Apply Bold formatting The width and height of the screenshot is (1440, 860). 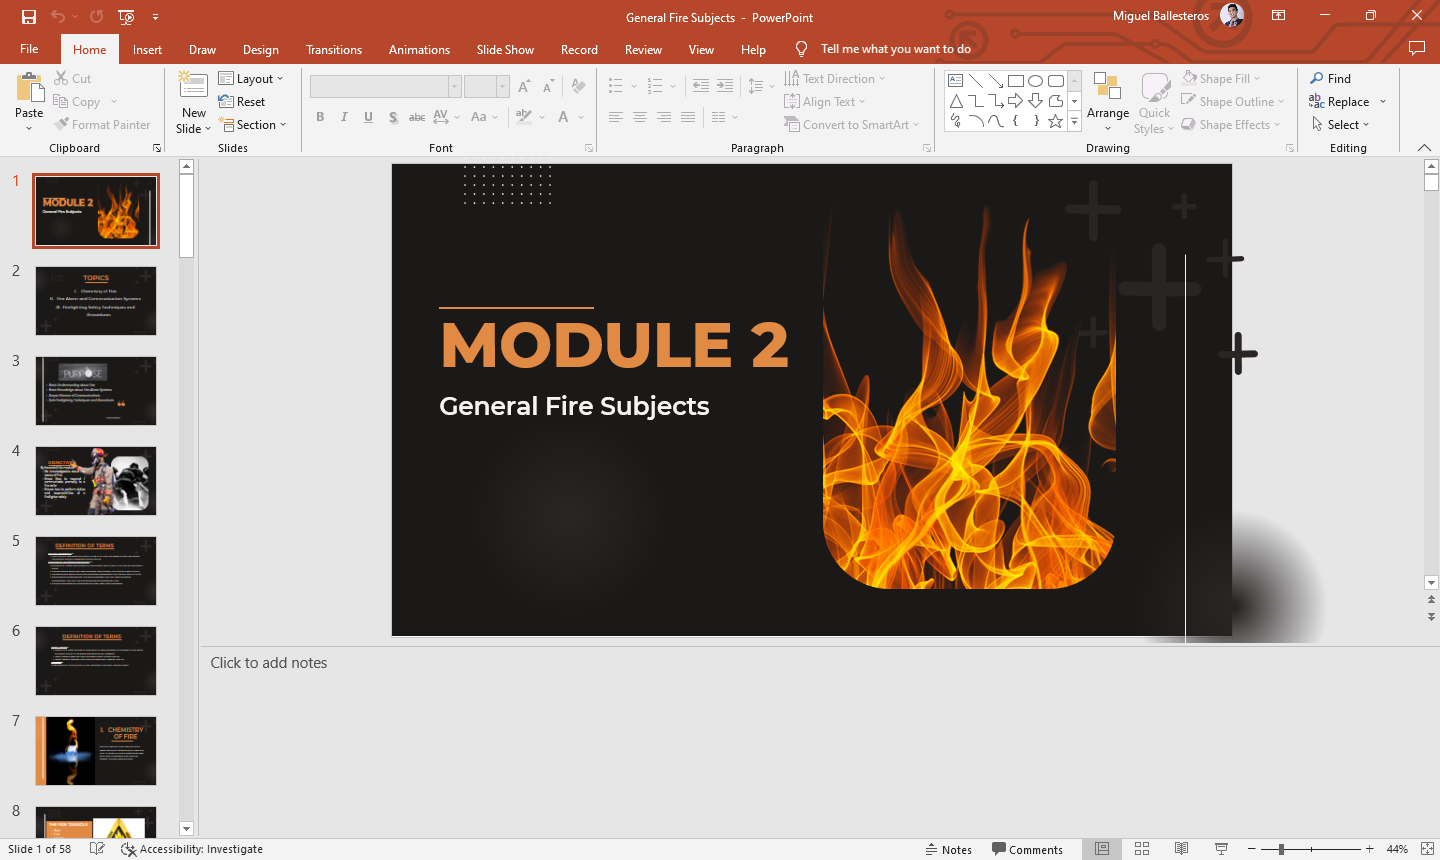pyautogui.click(x=320, y=117)
